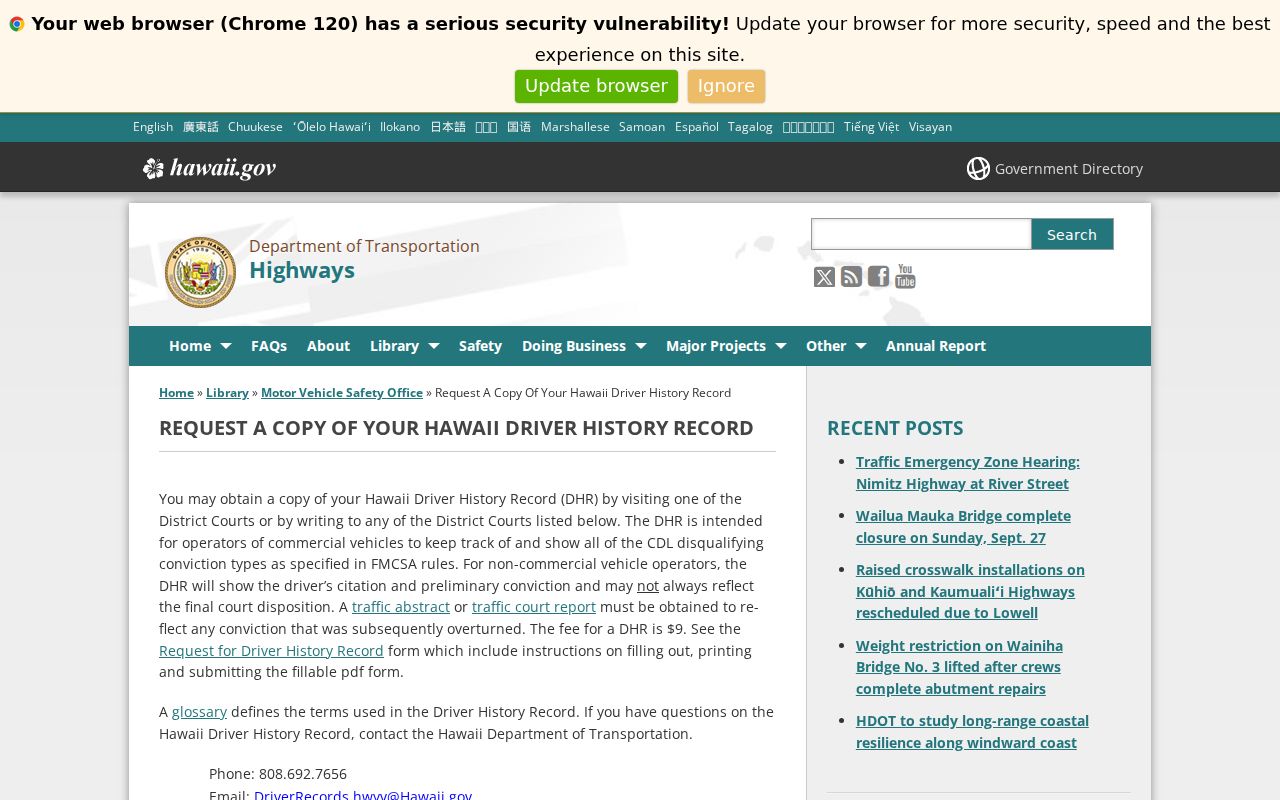Switch language to ʻŌlelo Hawaiʻi

coord(331,127)
